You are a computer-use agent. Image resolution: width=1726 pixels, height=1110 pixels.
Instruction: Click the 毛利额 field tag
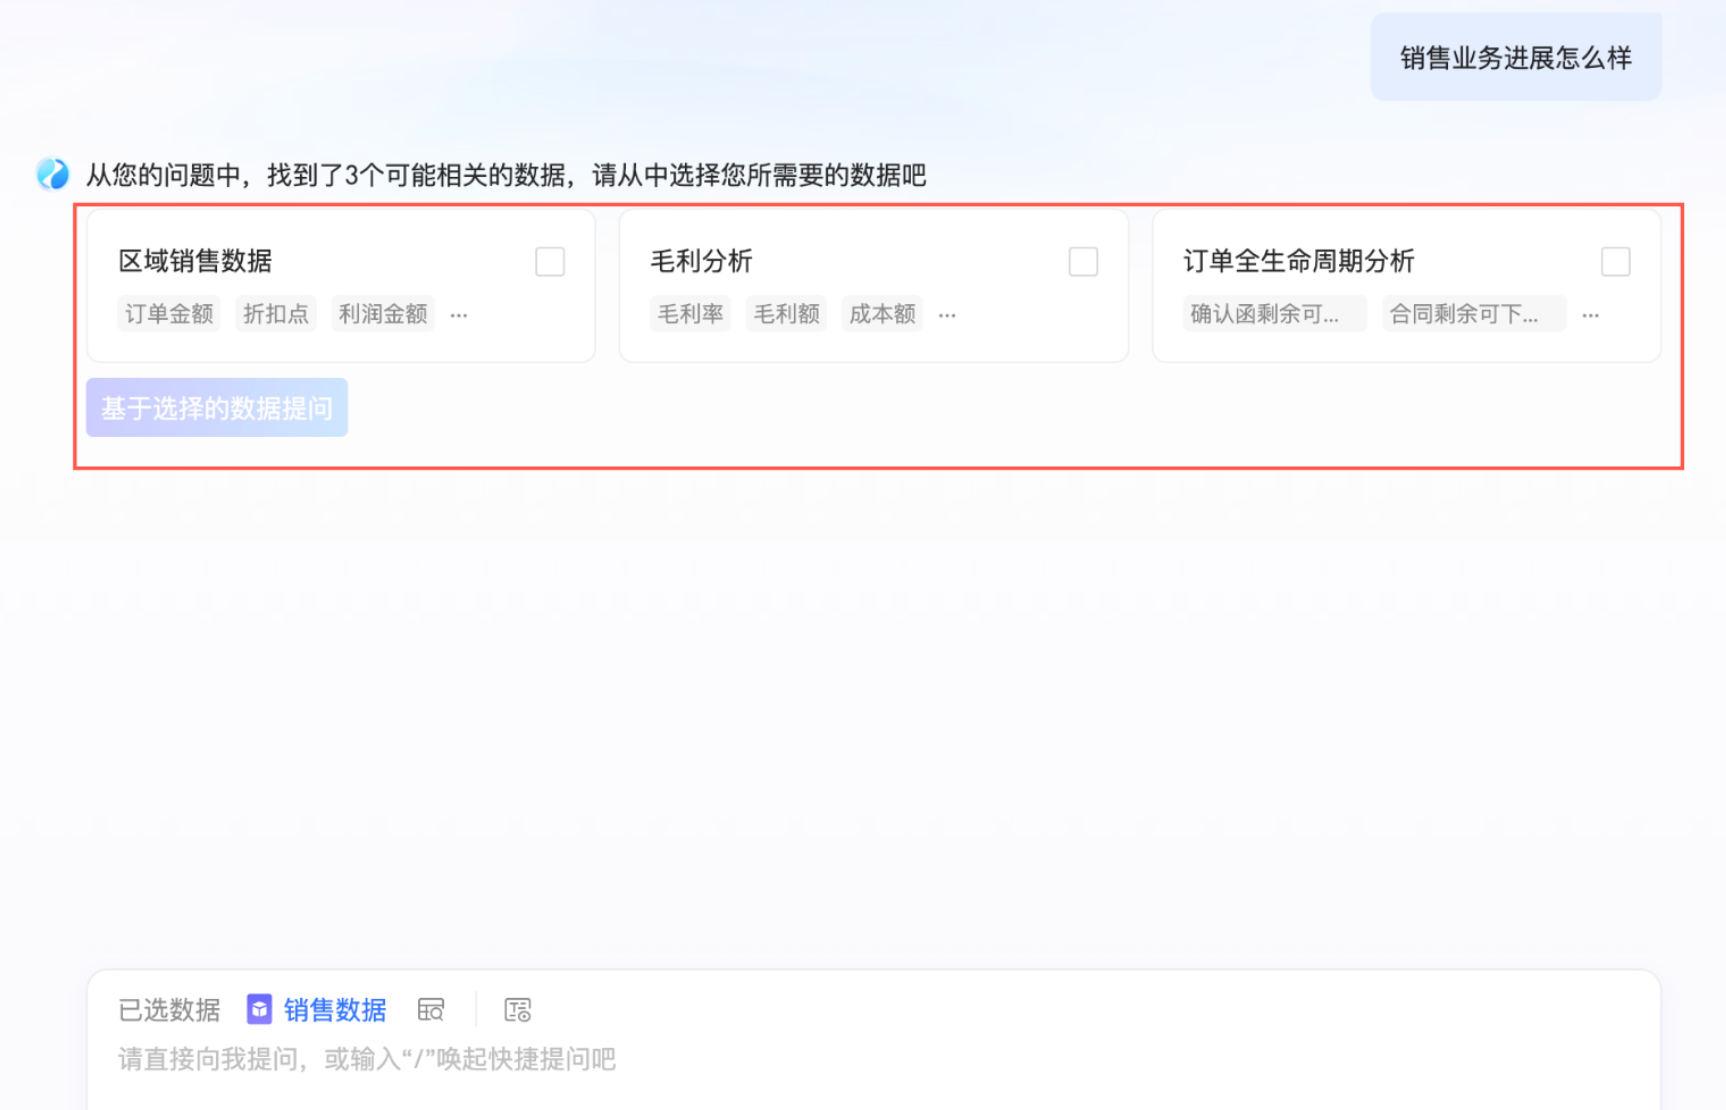pos(786,314)
